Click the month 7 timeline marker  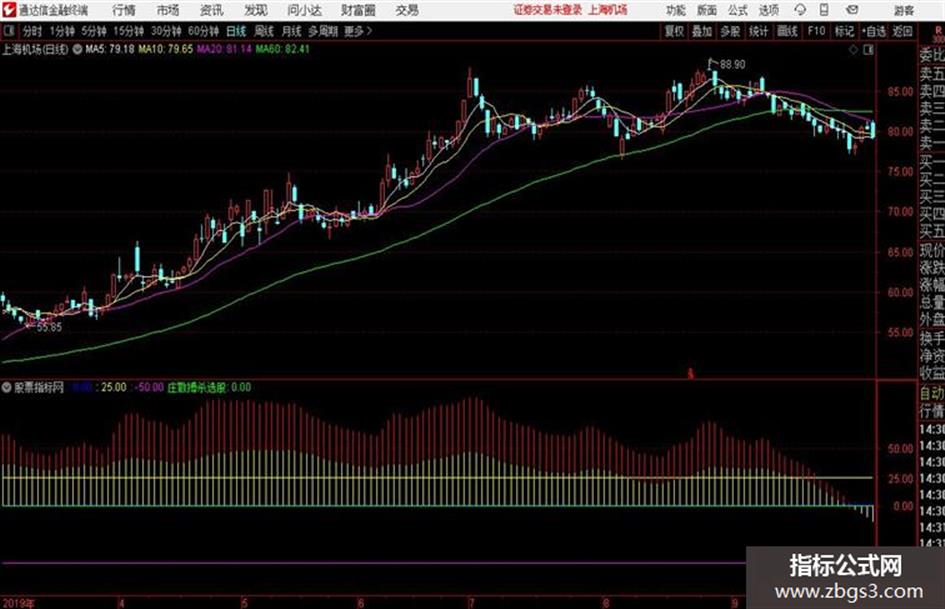pyautogui.click(x=472, y=603)
